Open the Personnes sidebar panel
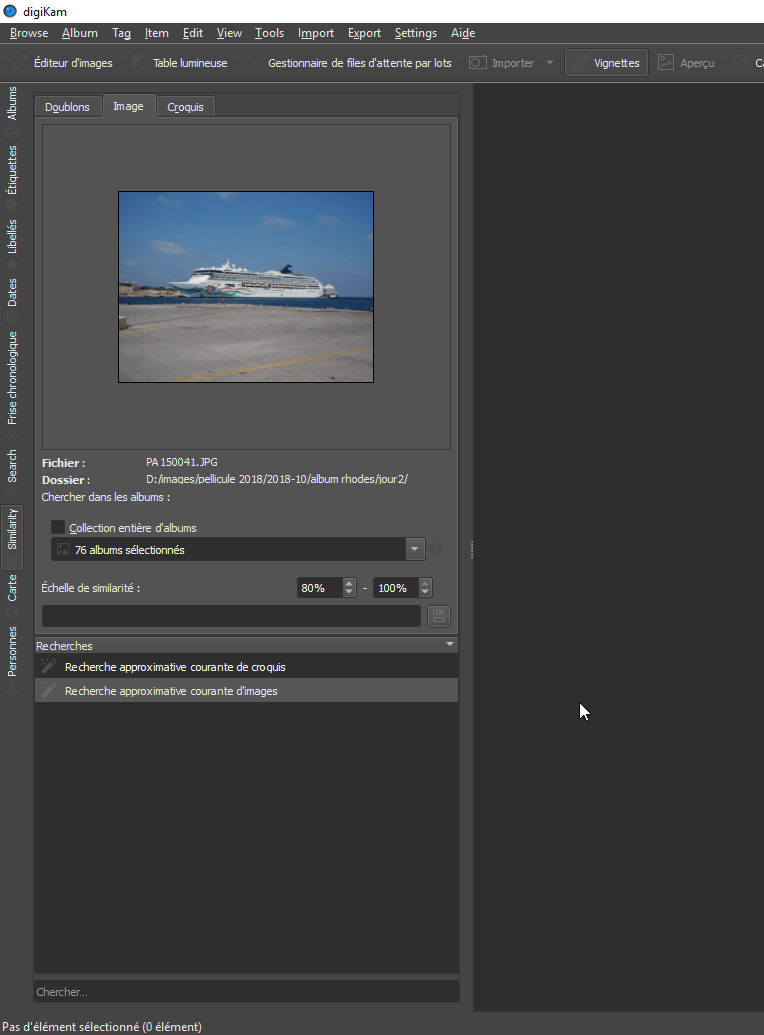 [x=12, y=651]
